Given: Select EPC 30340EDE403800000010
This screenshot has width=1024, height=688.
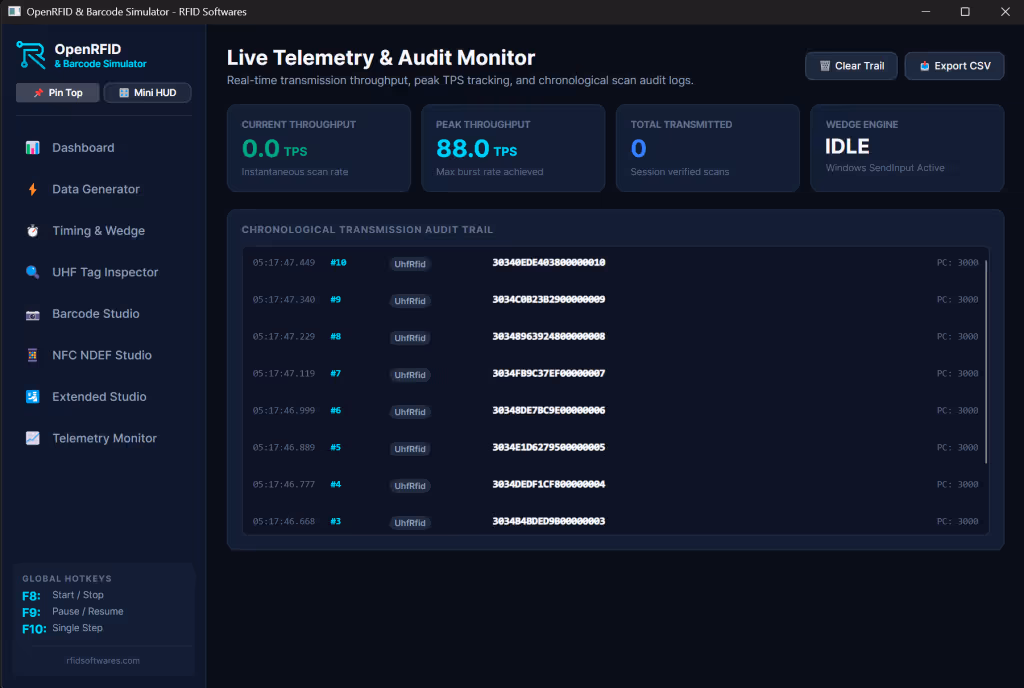Looking at the screenshot, I should tap(549, 262).
